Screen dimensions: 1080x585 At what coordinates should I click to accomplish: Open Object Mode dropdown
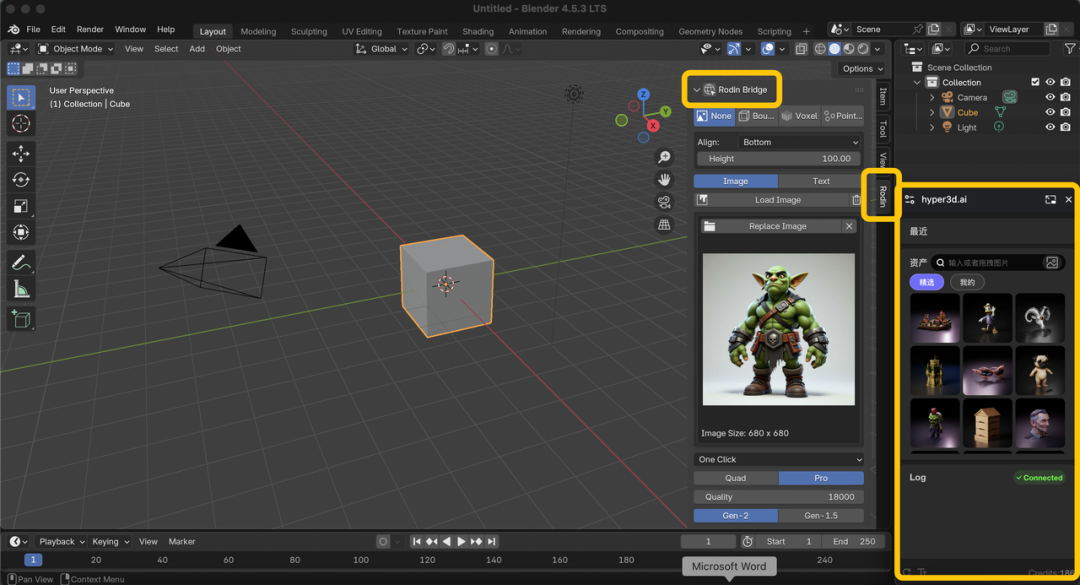click(76, 49)
